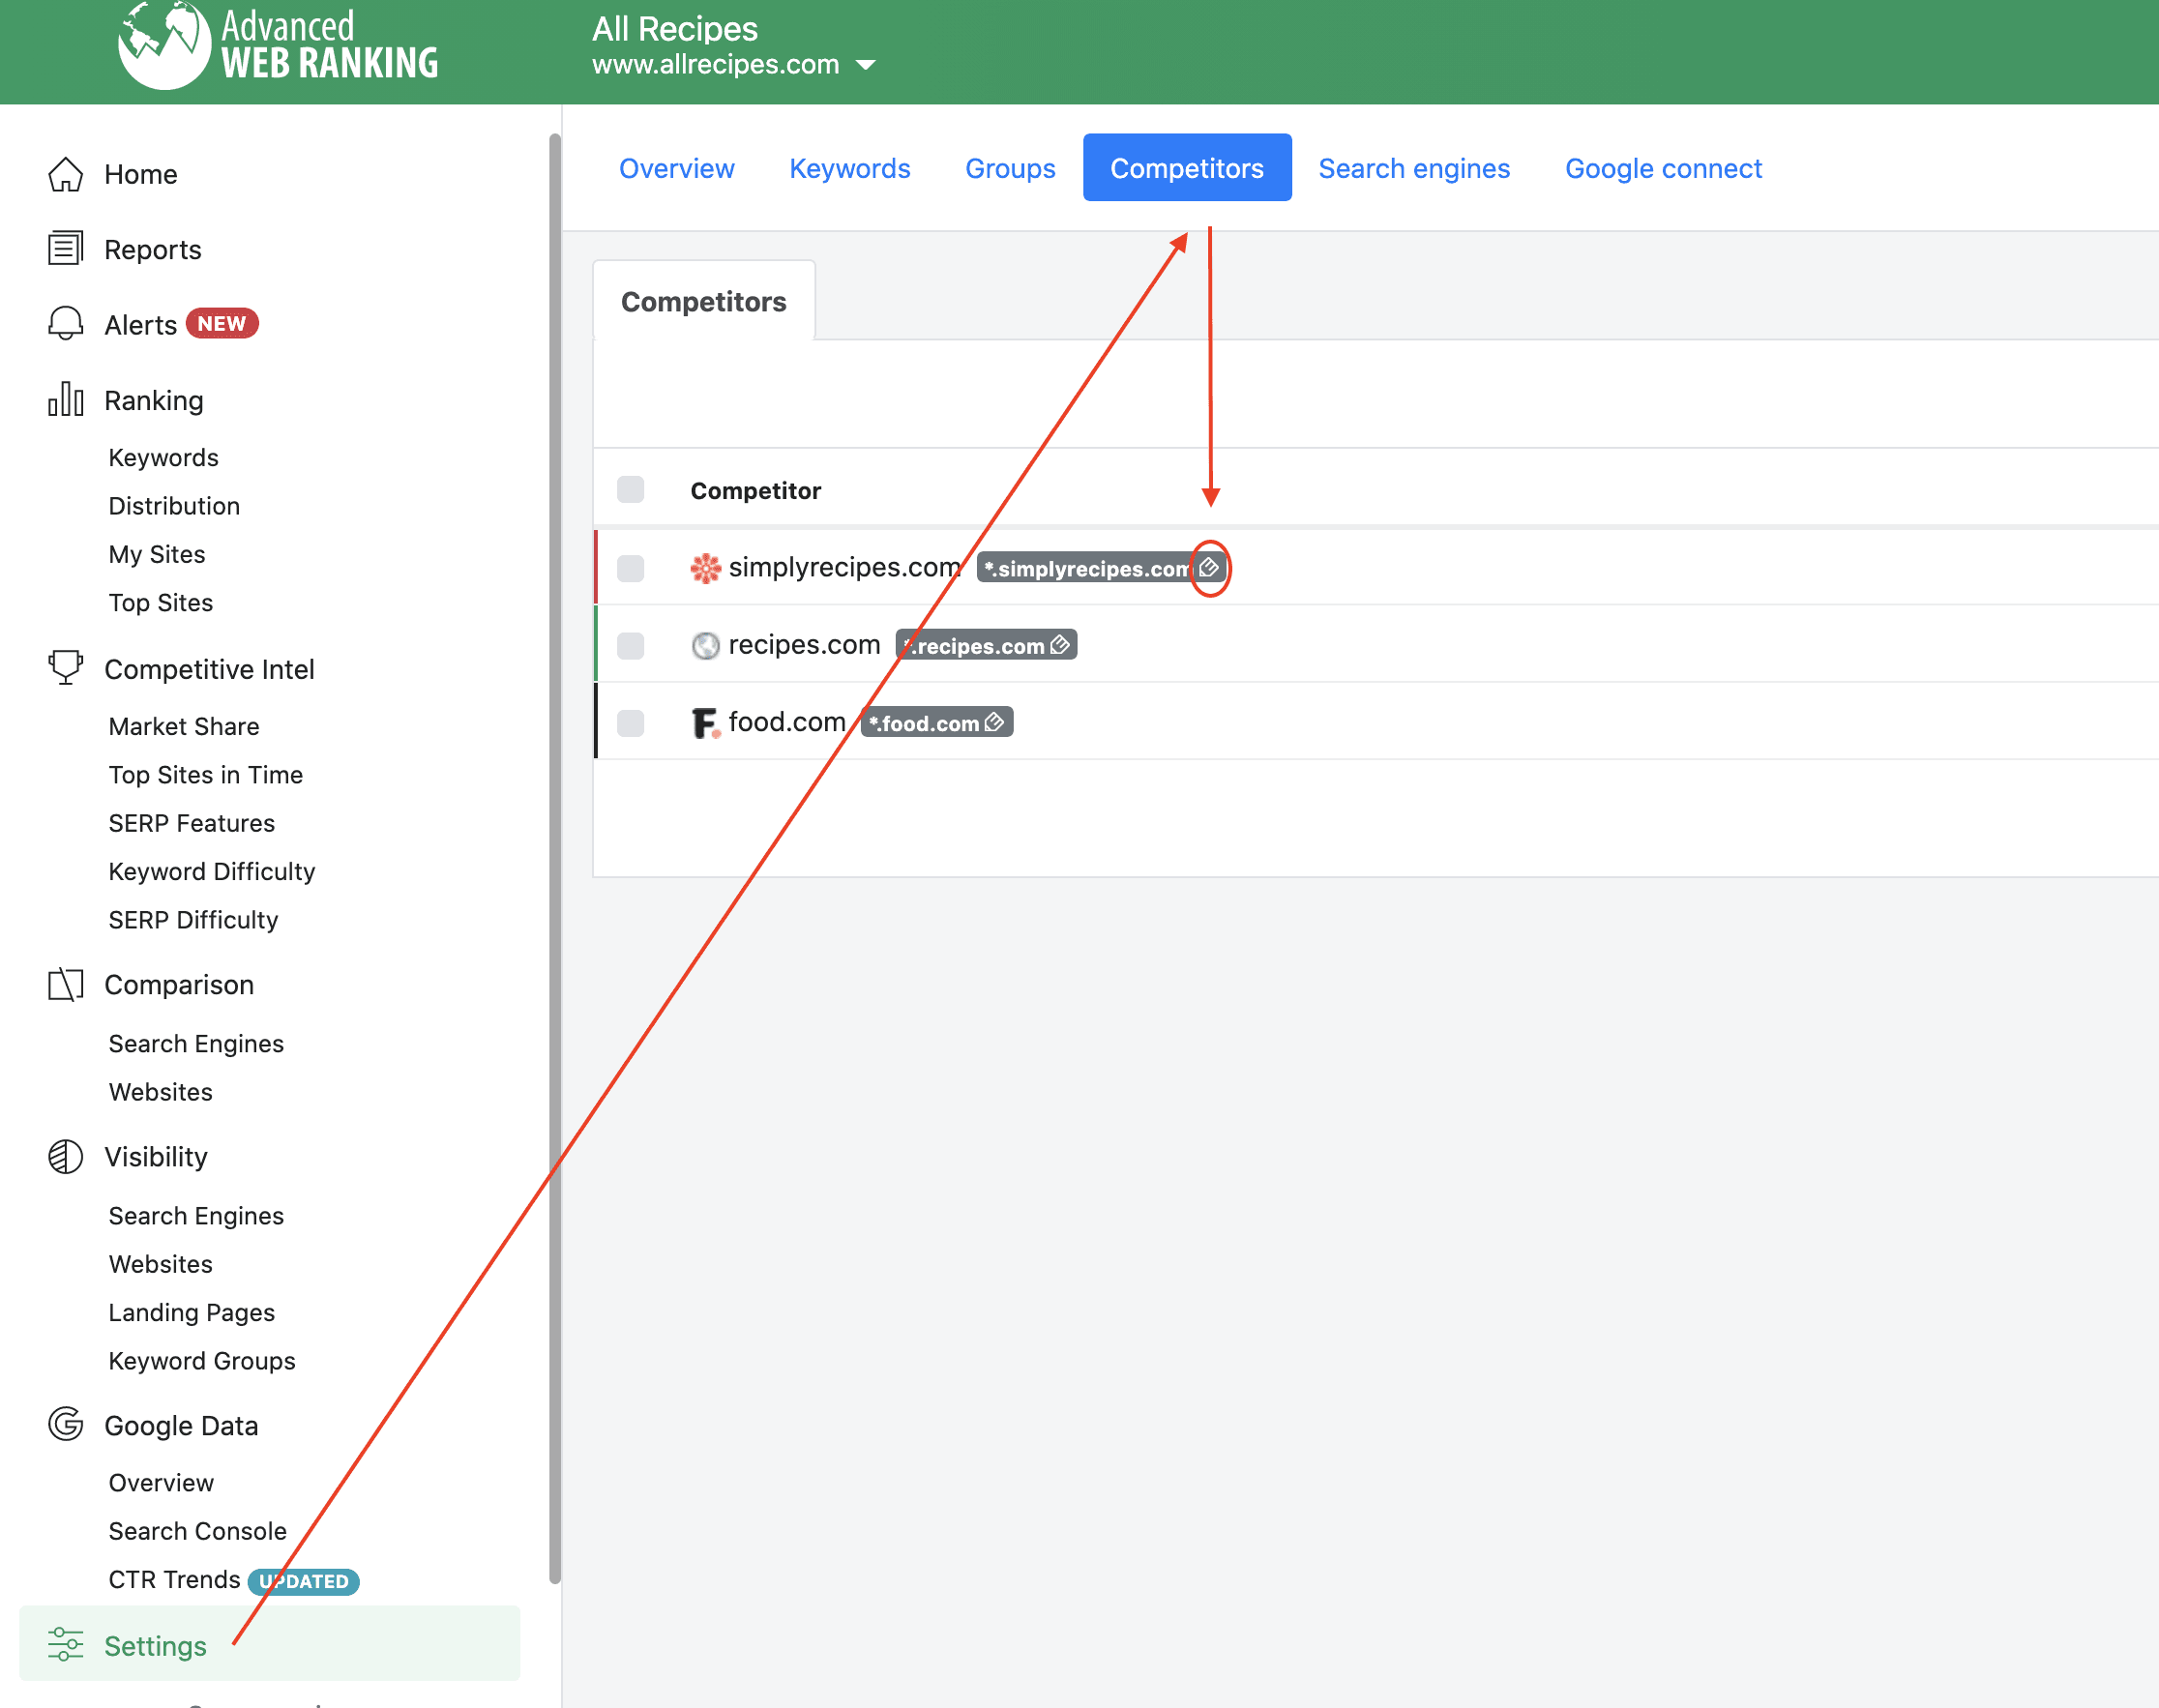
Task: Open Reports in the sidebar
Action: (153, 249)
